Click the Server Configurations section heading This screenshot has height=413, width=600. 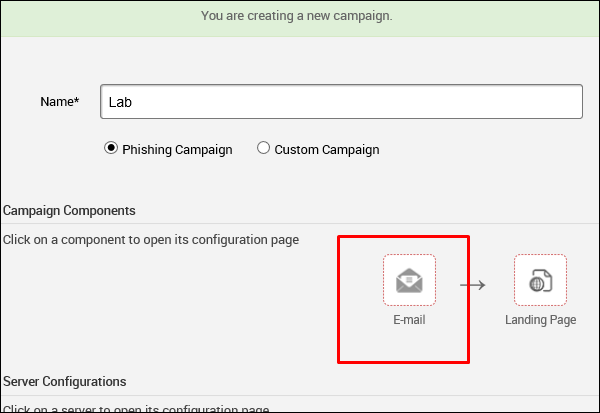(65, 381)
